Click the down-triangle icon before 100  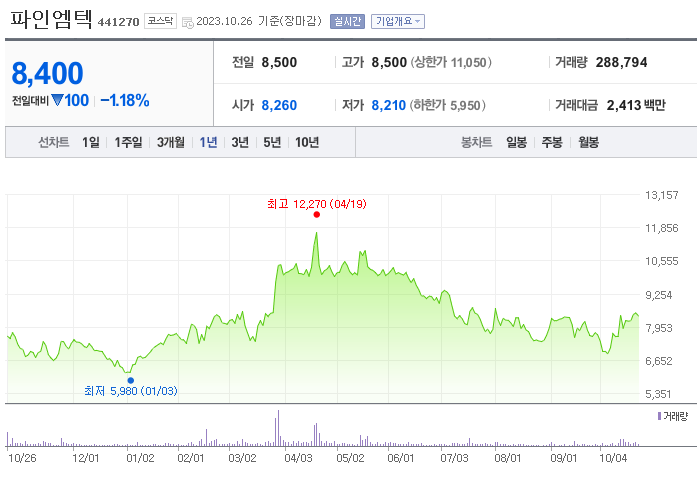coord(57,100)
